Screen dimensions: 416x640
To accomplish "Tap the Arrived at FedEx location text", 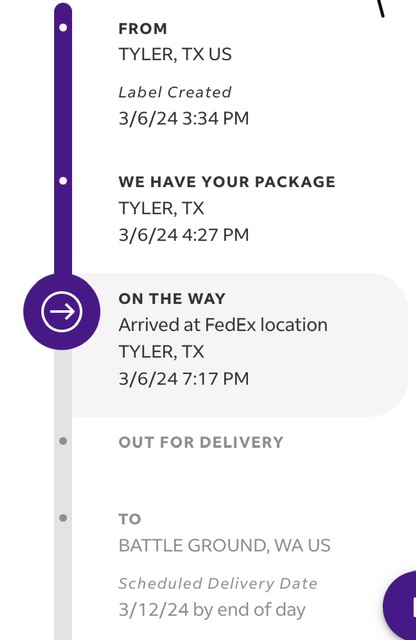I will (x=223, y=325).
